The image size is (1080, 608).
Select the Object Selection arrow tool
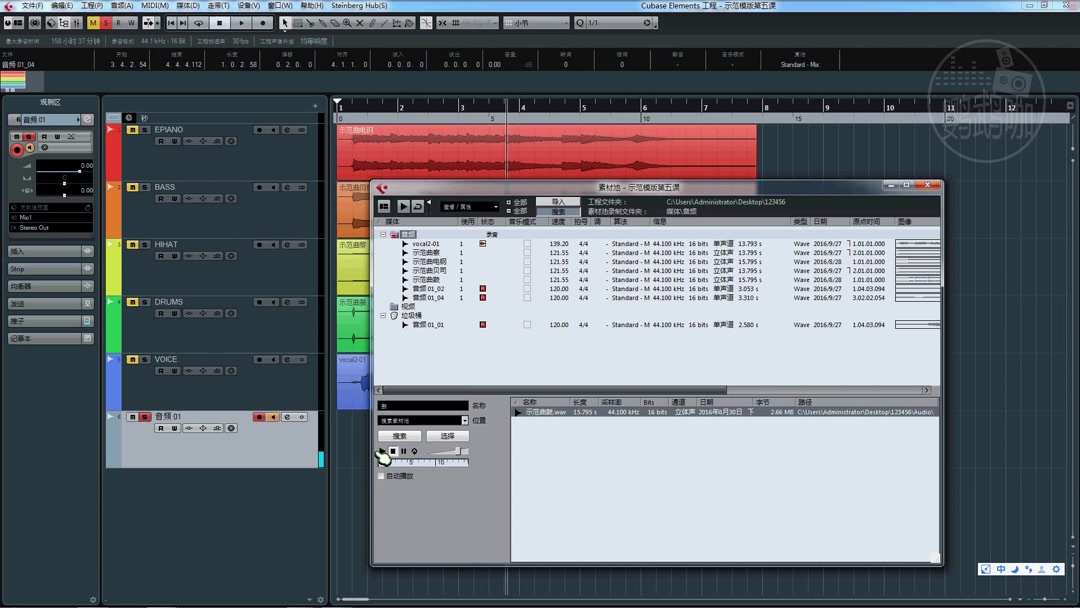coord(286,22)
